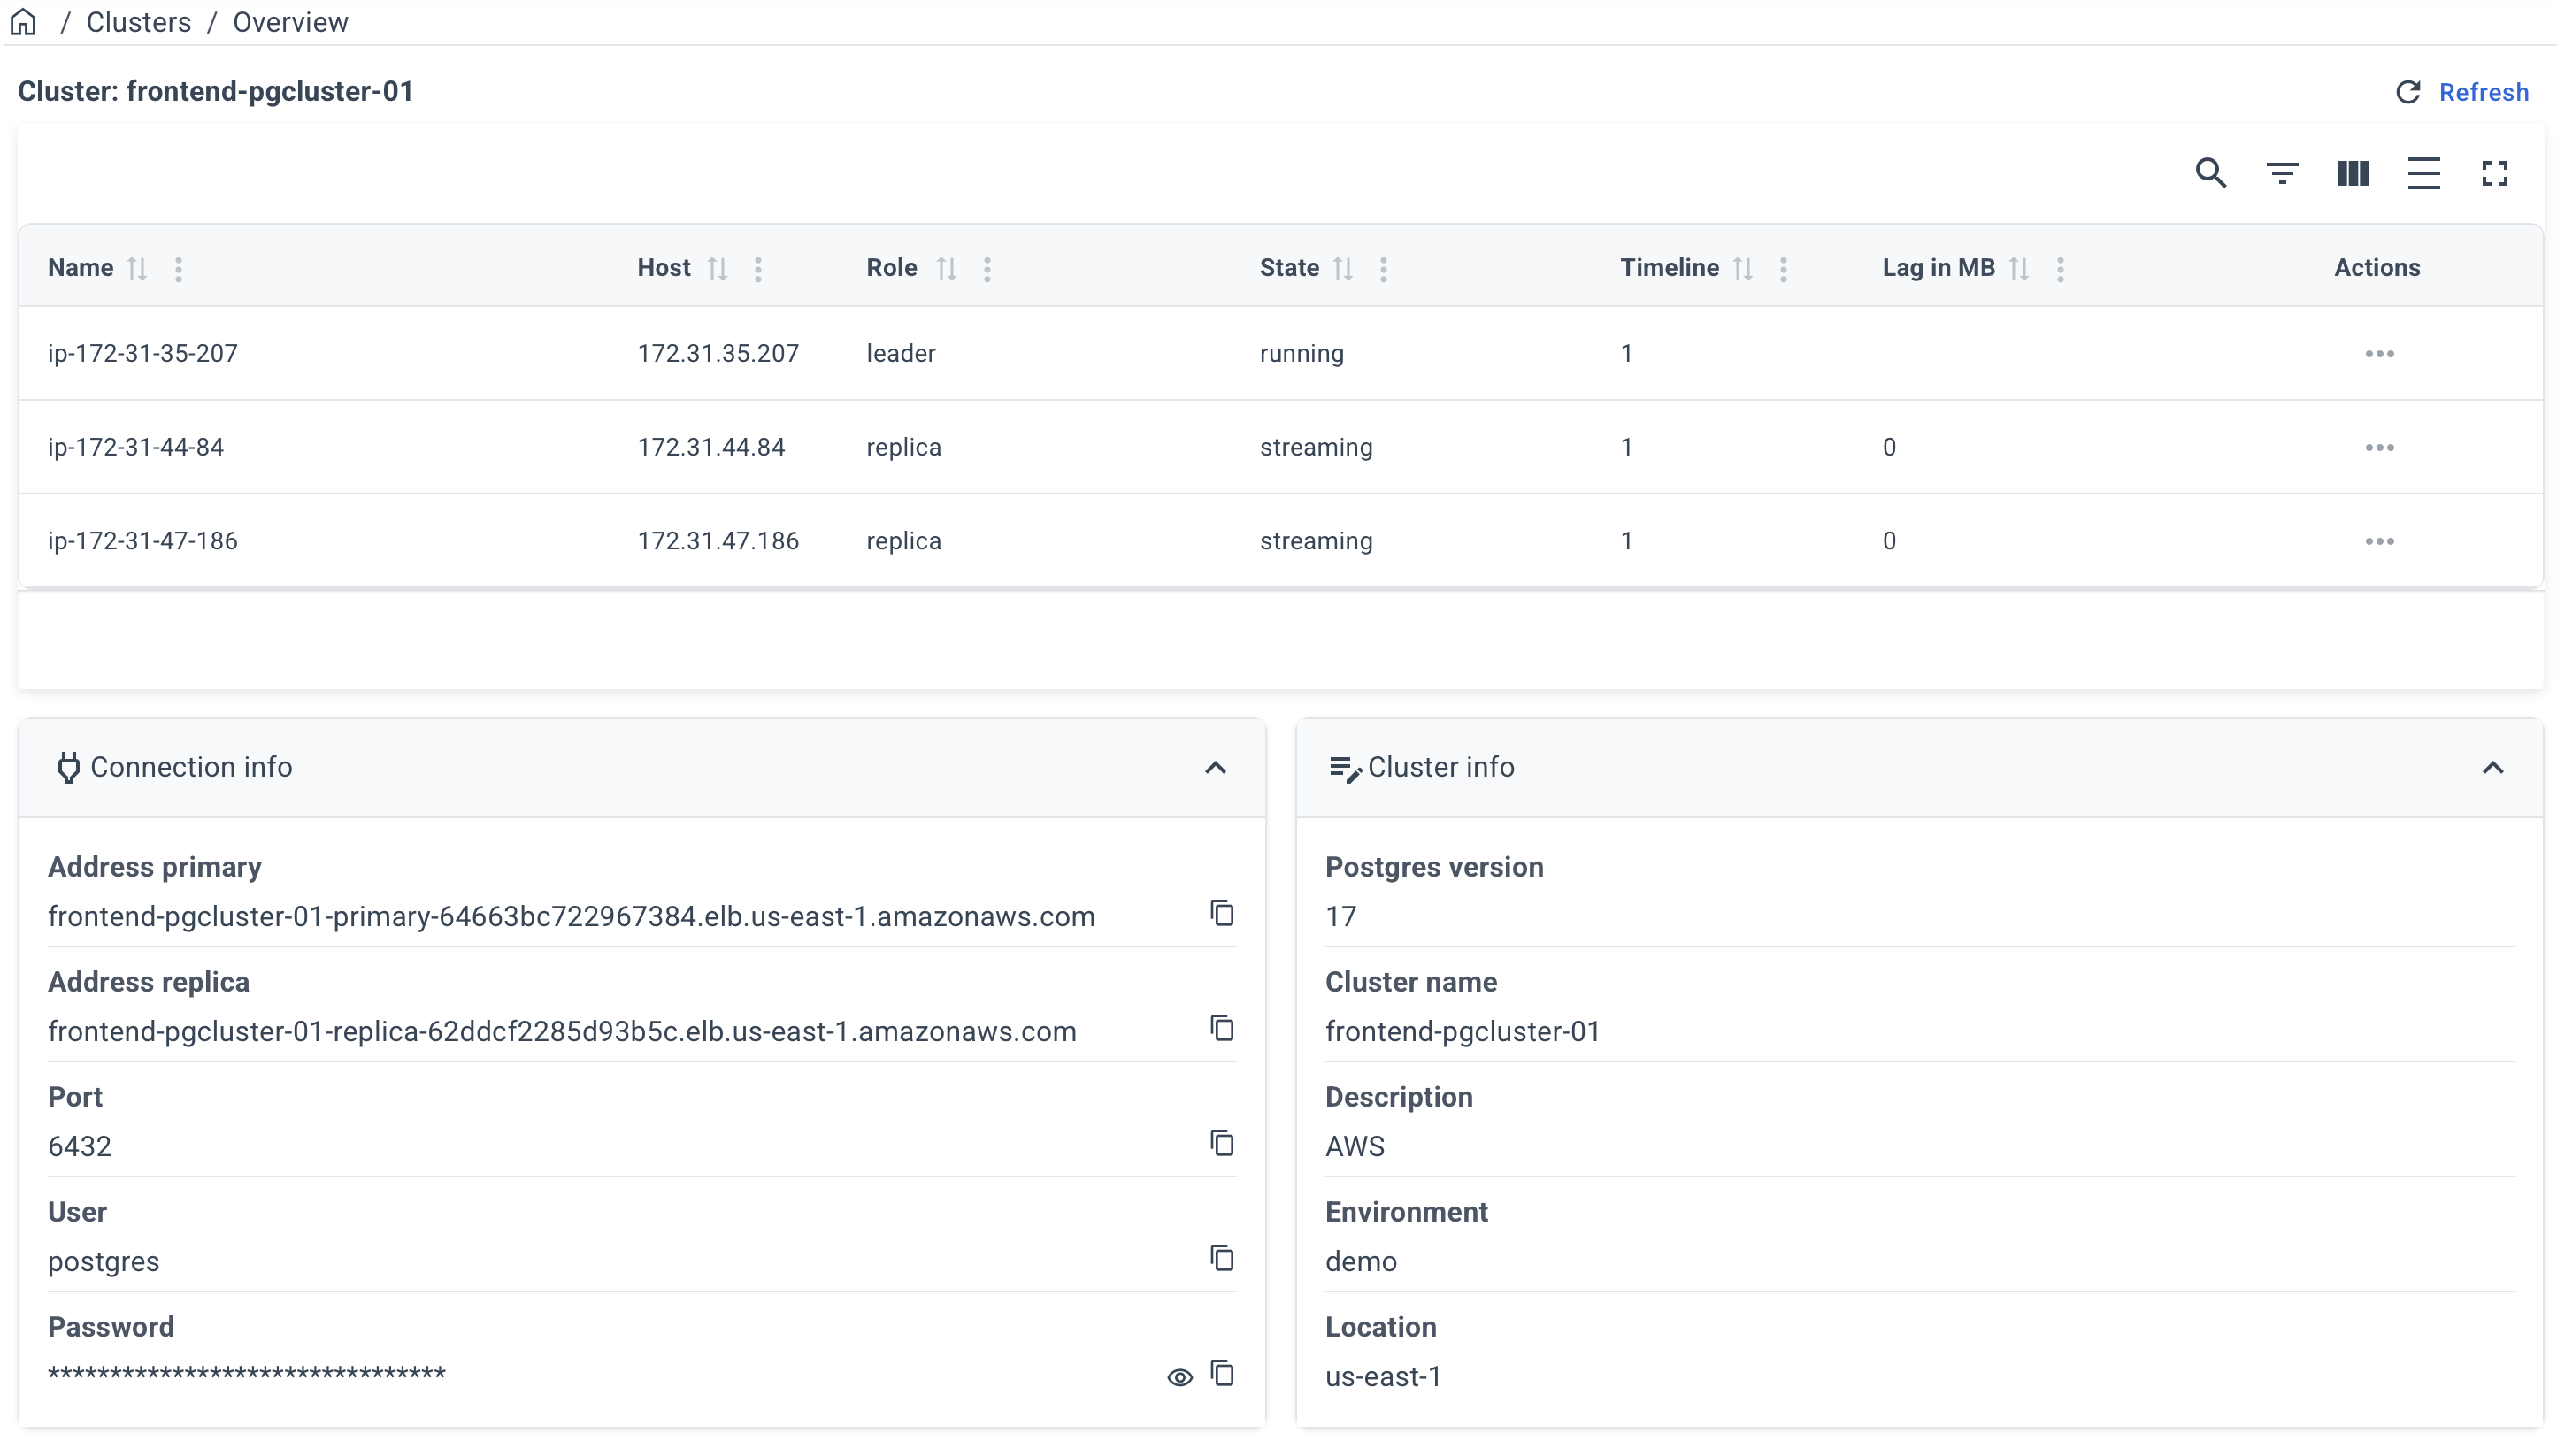Click ip-172-31-35-207 name cell
The width and height of the screenshot is (2557, 1456).
pos(143,354)
